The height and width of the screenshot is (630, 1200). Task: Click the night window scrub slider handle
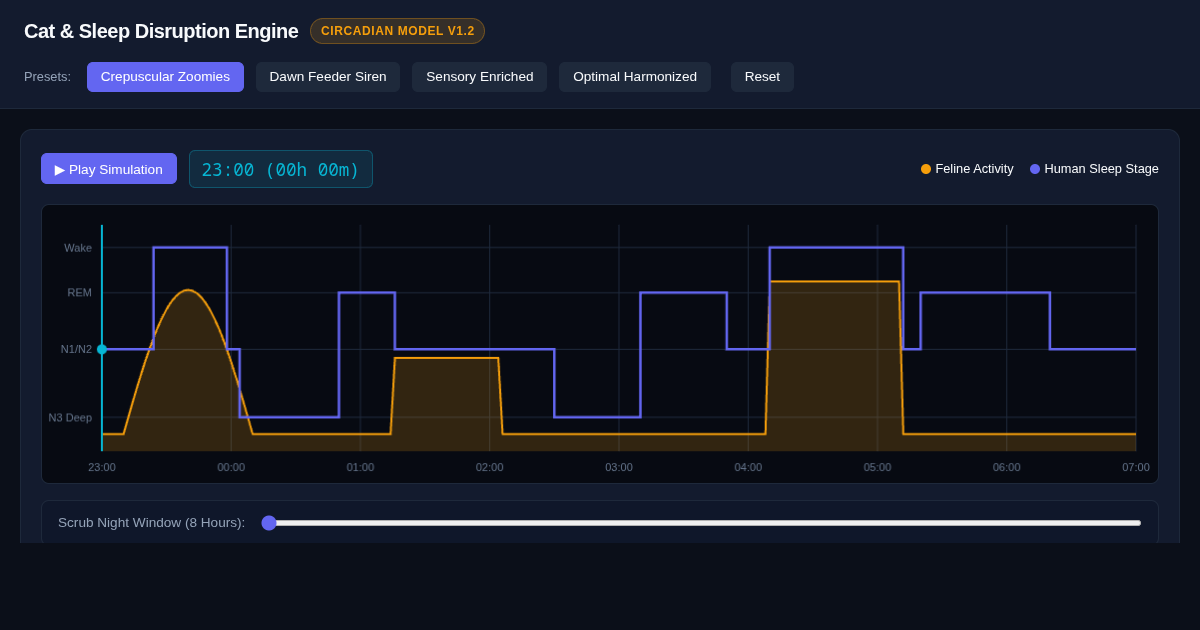269,523
